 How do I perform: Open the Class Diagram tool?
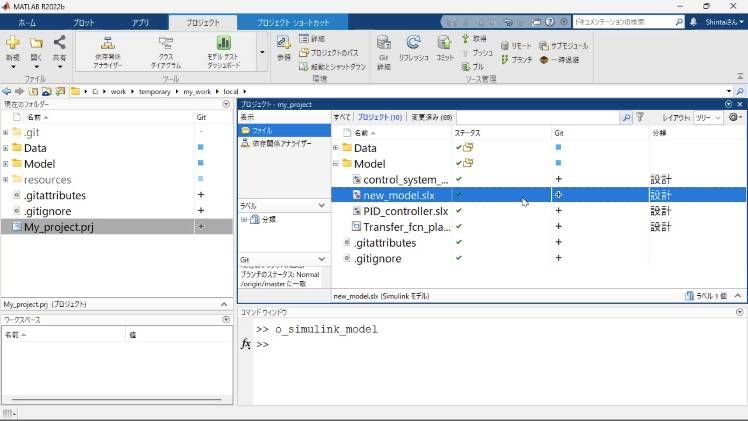[x=166, y=50]
